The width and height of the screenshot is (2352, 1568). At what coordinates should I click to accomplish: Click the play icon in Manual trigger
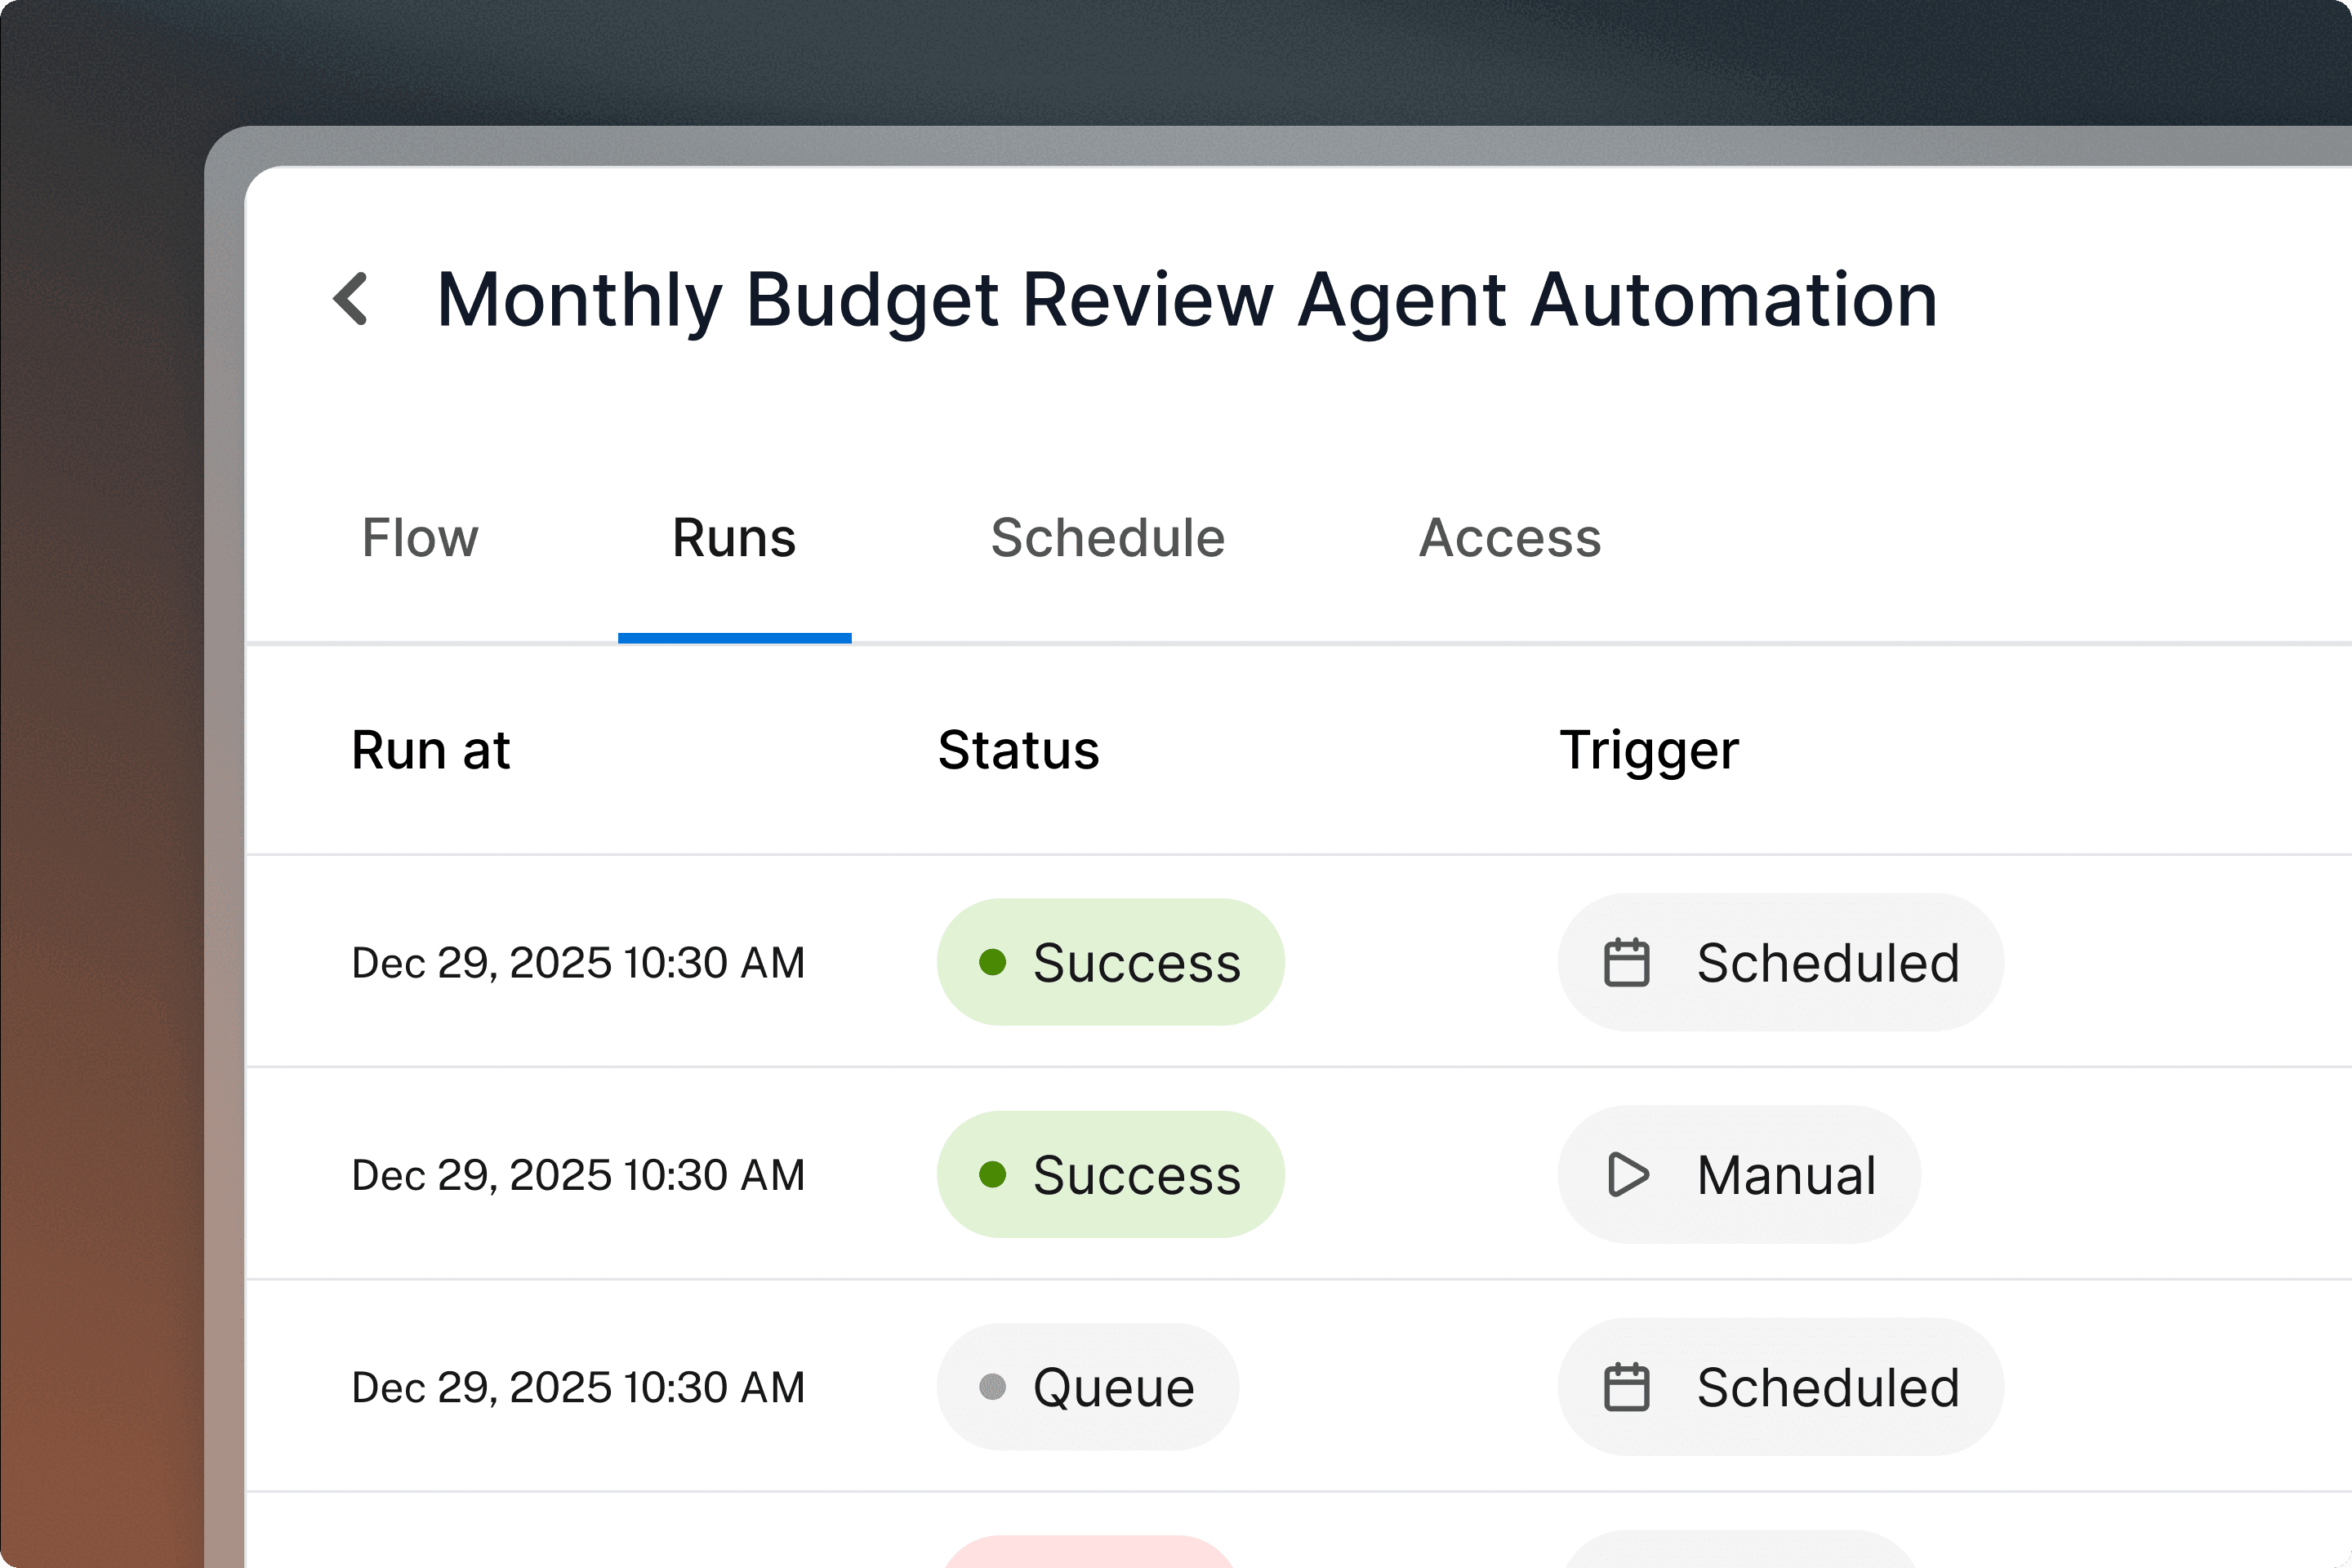click(x=1628, y=1174)
